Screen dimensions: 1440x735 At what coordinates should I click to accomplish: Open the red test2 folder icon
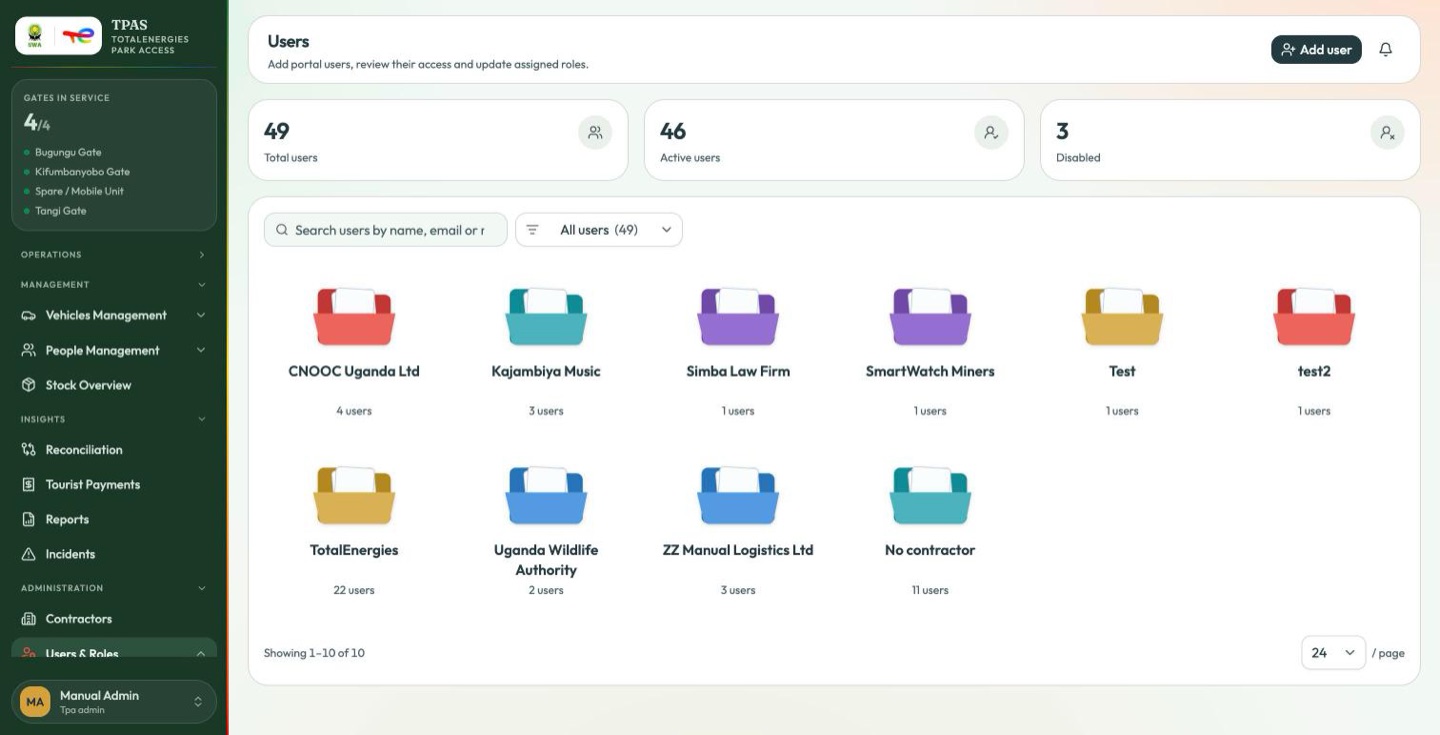[x=1314, y=316]
